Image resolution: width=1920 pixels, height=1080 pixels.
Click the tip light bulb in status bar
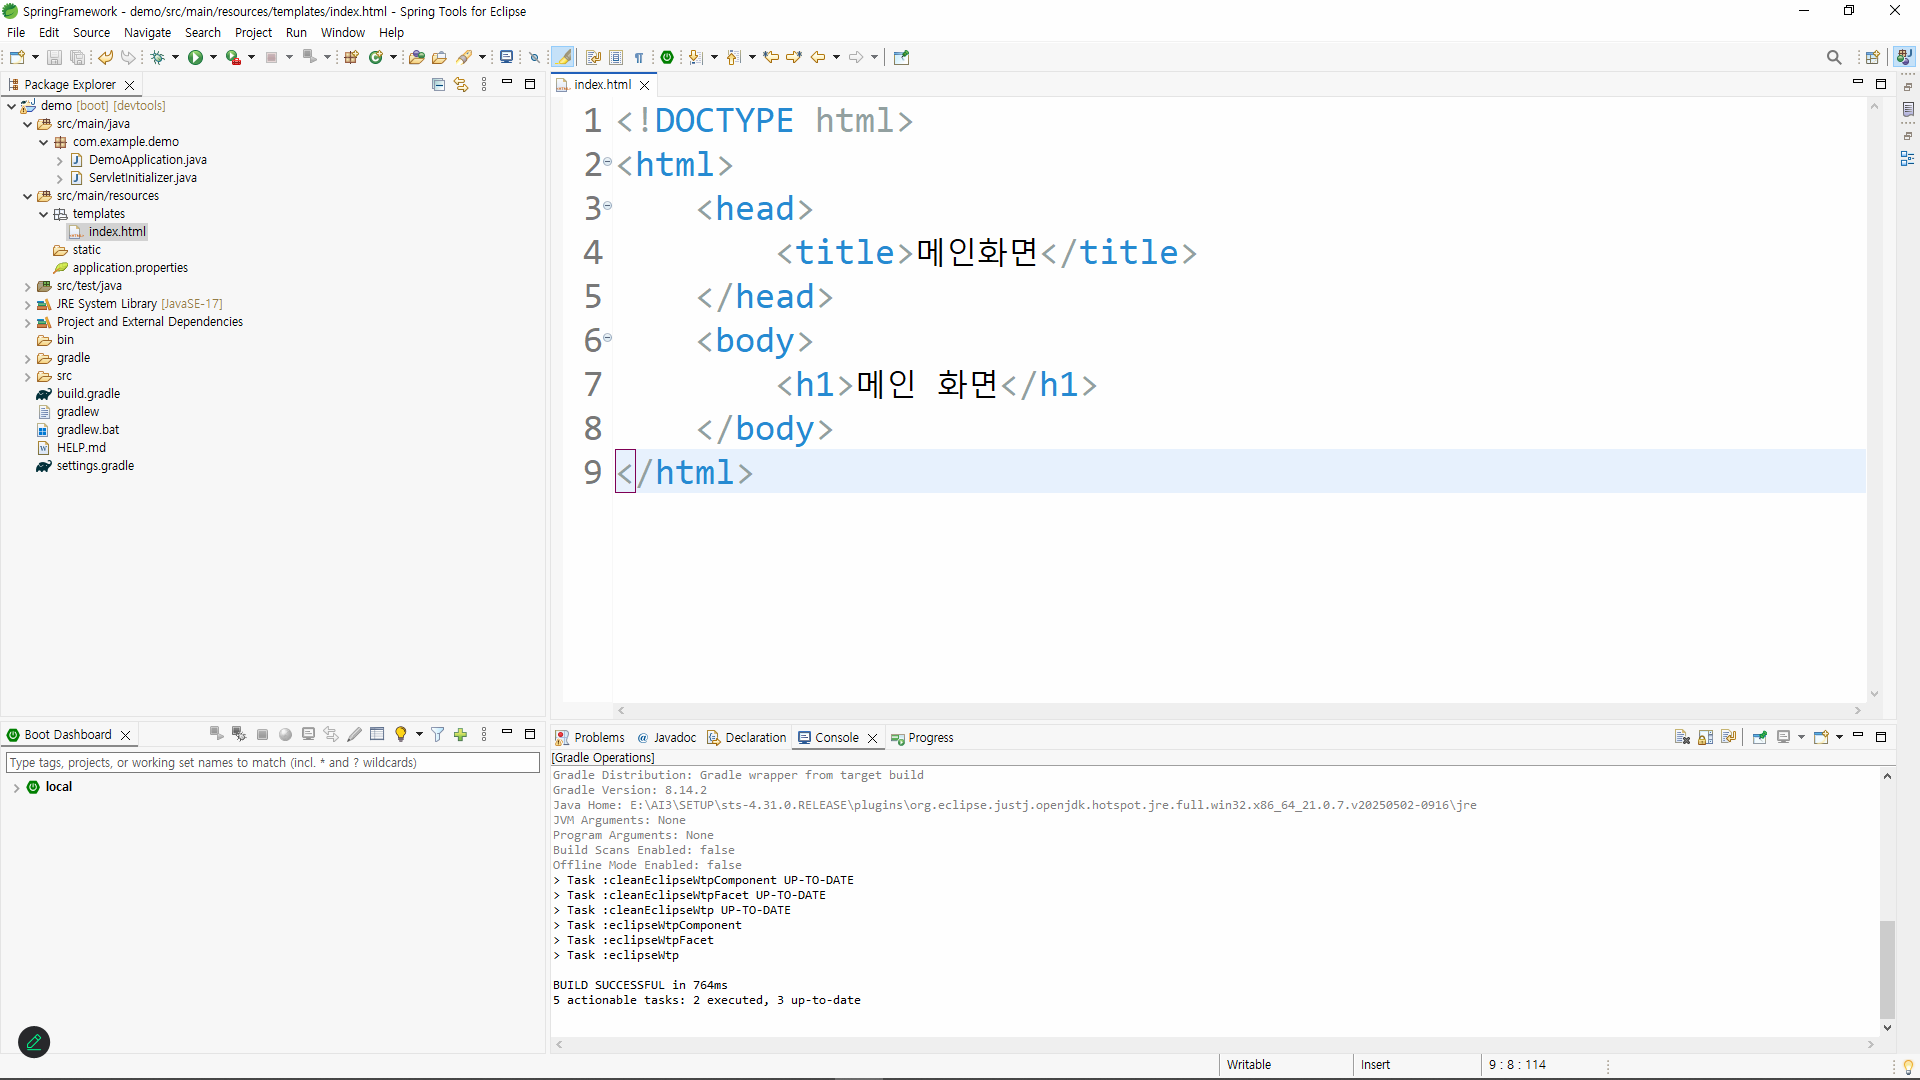pyautogui.click(x=1908, y=1066)
